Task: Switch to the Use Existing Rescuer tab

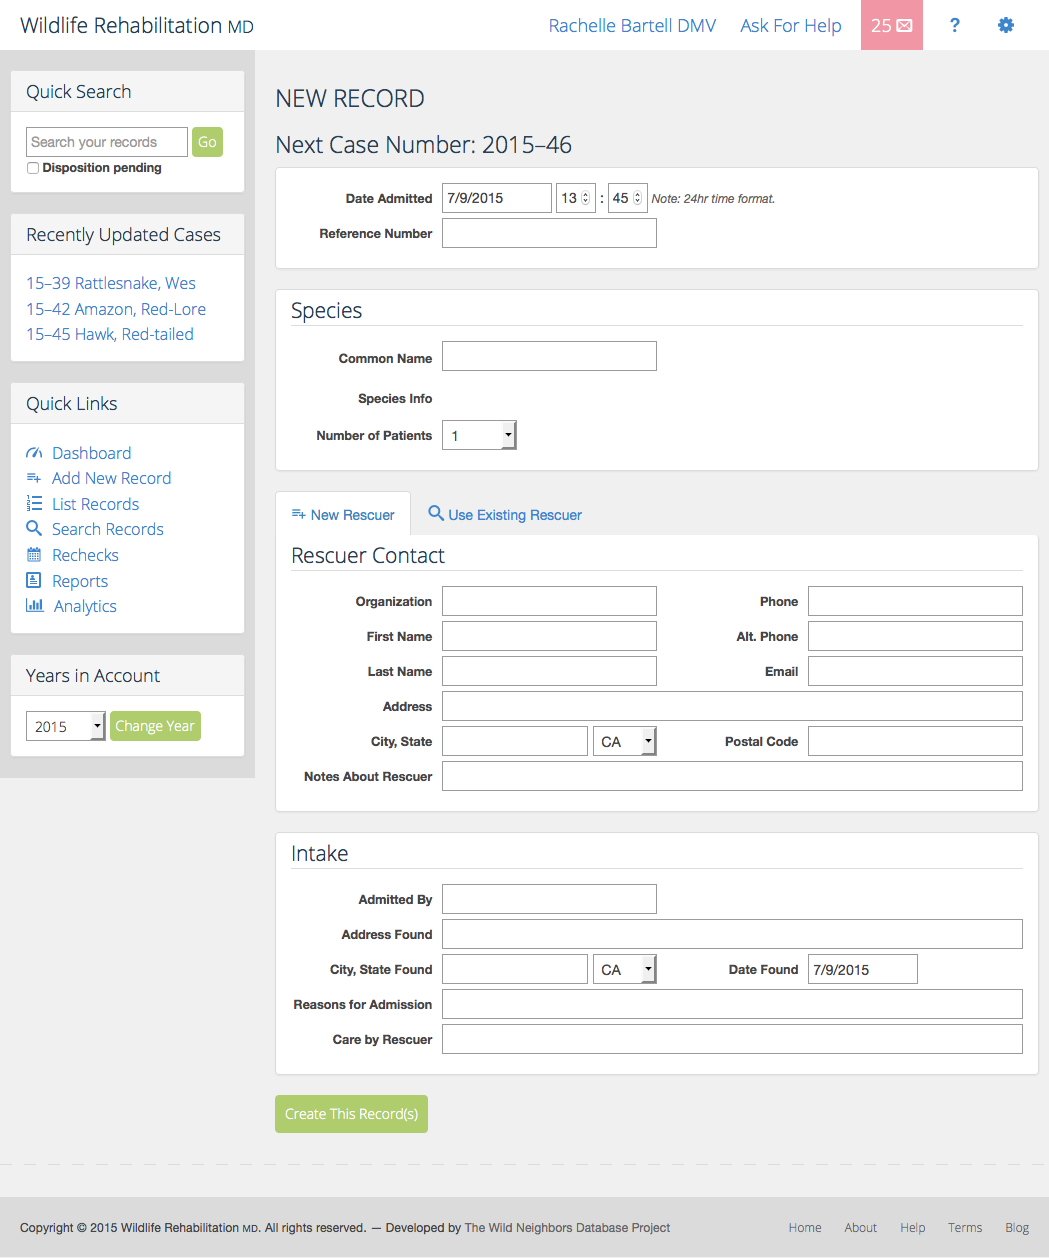Action: [x=504, y=514]
